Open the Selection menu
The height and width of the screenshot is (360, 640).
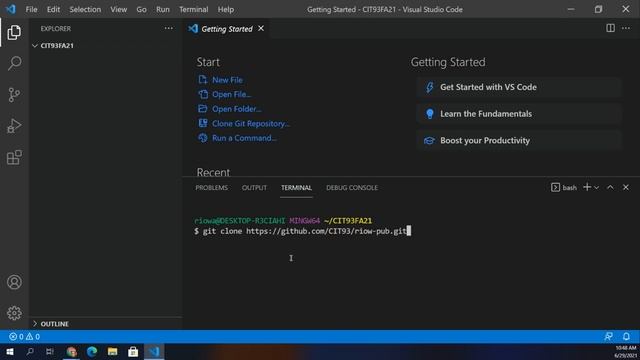(85, 9)
